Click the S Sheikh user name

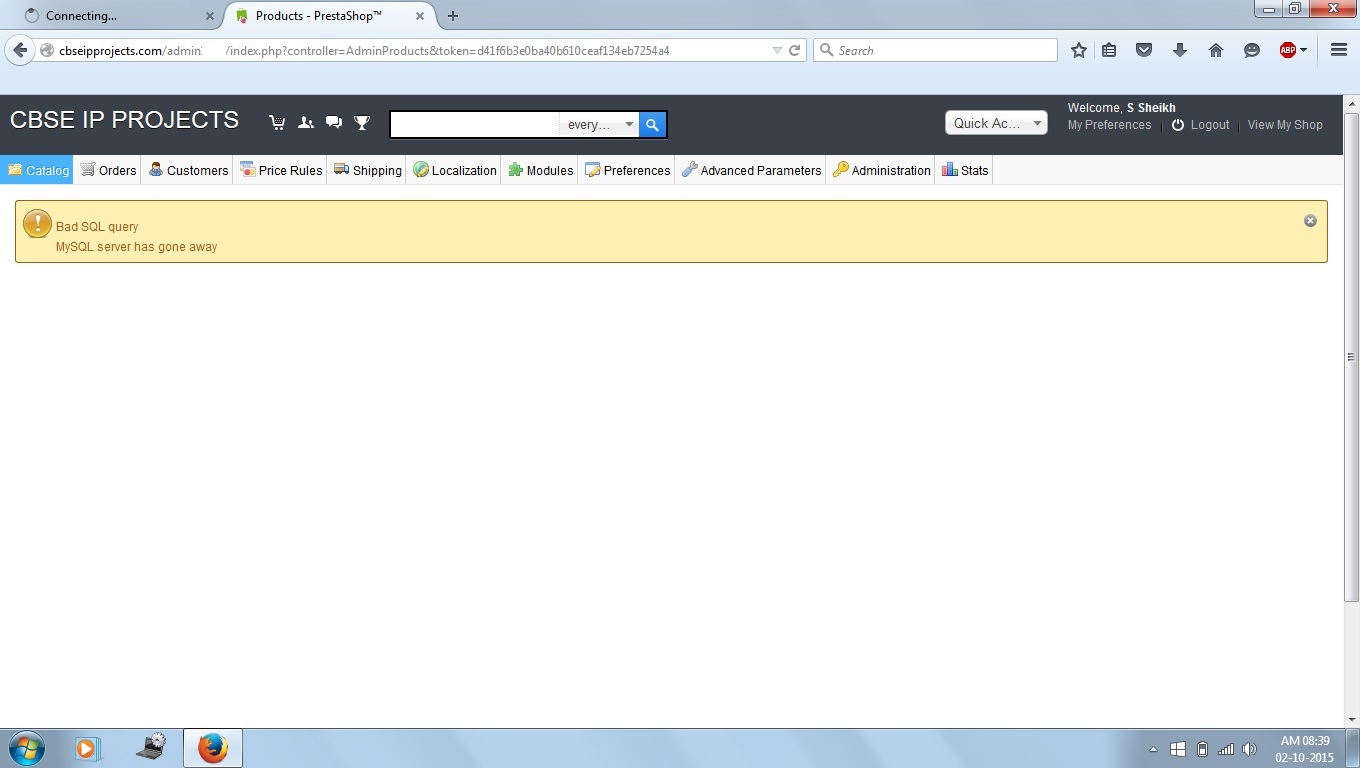[x=1151, y=108]
